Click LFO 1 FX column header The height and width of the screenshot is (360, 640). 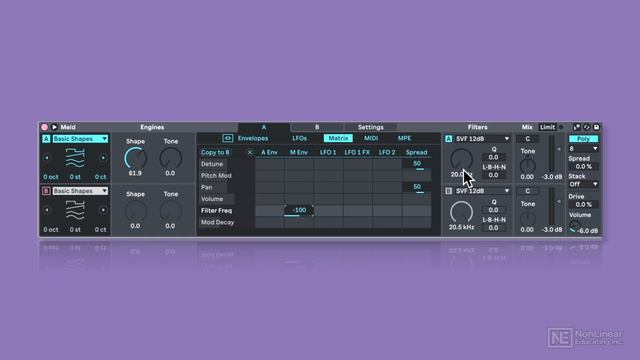point(357,152)
